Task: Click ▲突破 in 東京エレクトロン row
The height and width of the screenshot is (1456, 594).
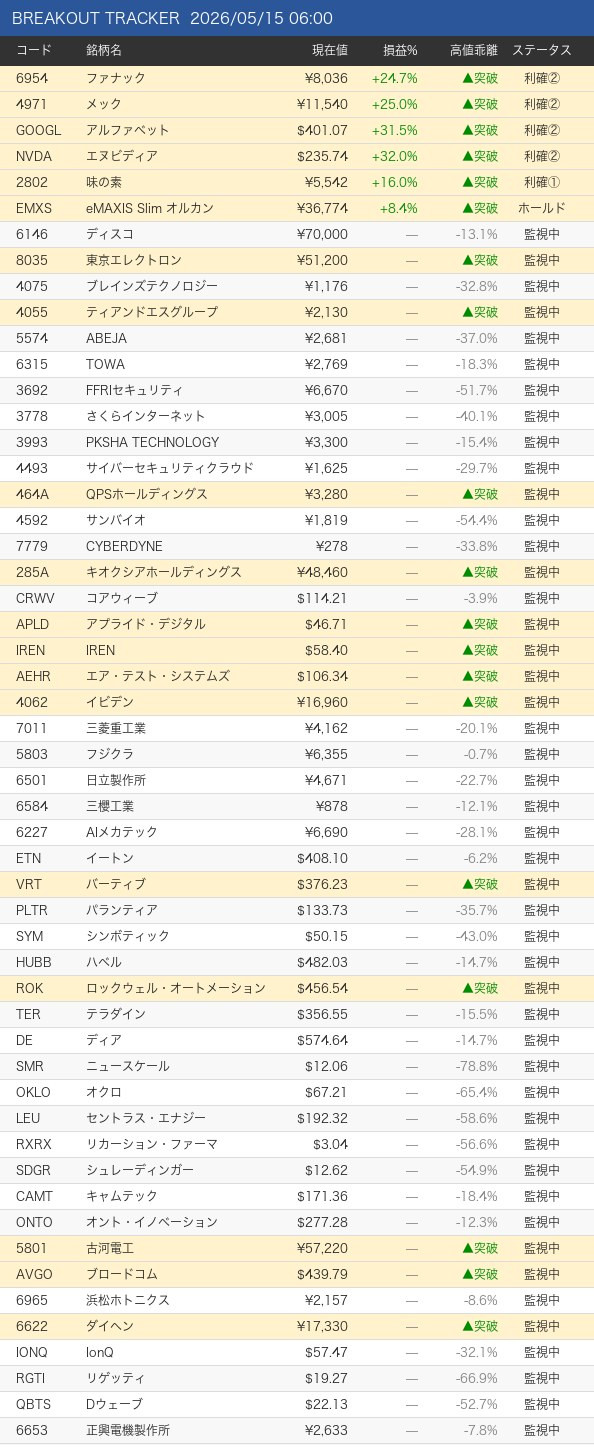Action: (x=480, y=260)
